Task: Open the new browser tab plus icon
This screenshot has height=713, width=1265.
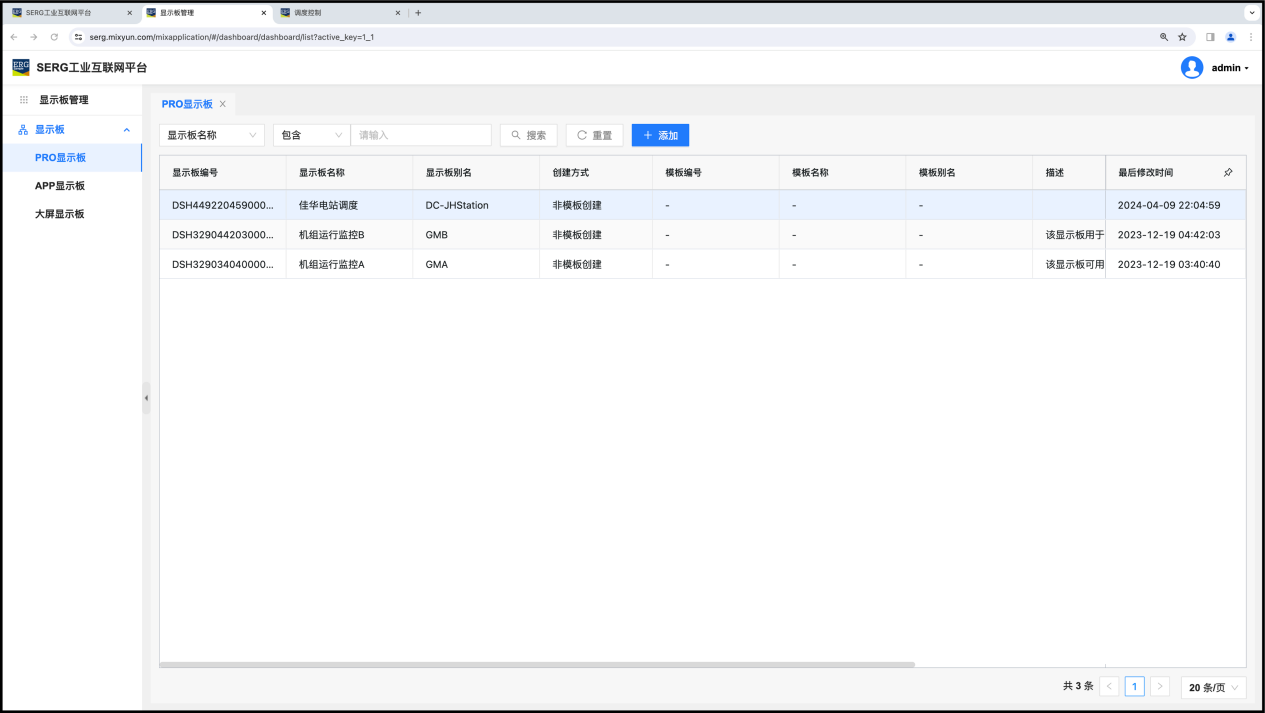Action: click(418, 13)
